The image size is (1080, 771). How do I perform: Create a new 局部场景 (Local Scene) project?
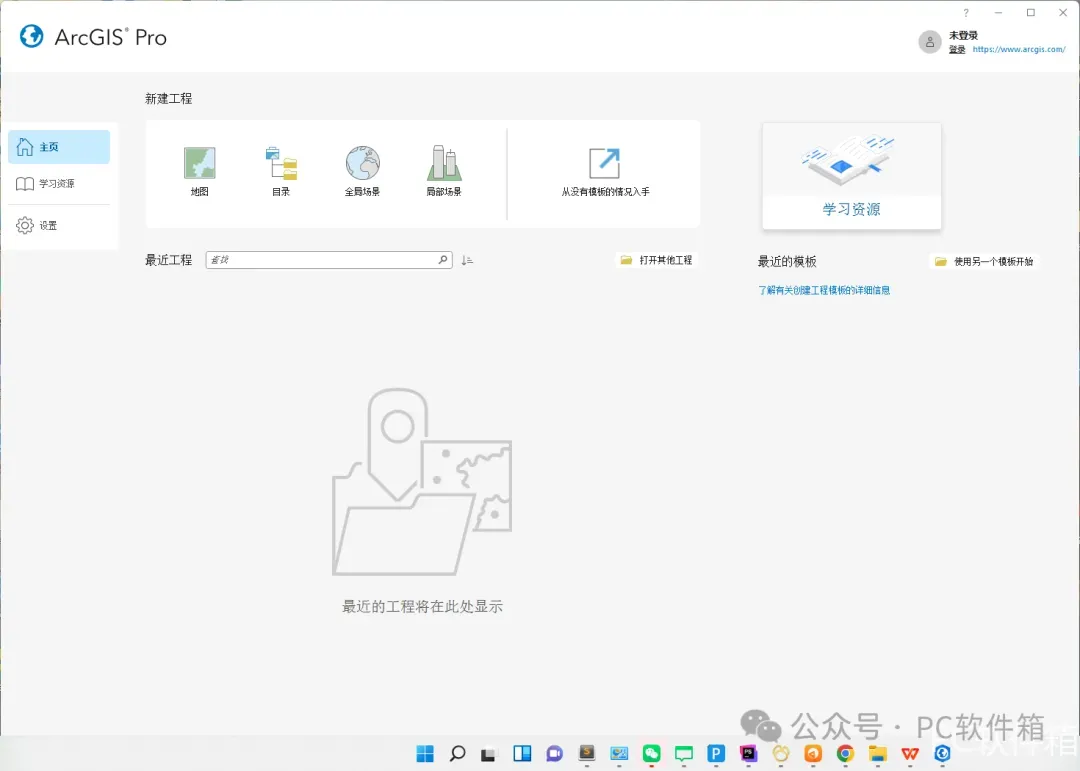pyautogui.click(x=444, y=172)
